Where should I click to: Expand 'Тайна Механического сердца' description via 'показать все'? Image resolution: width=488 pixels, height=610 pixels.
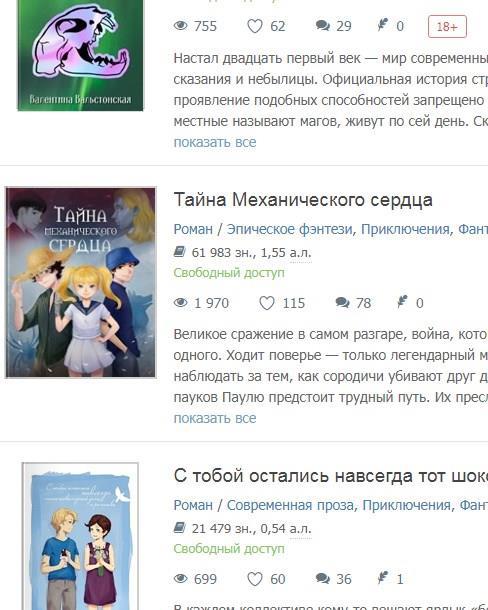pos(215,418)
